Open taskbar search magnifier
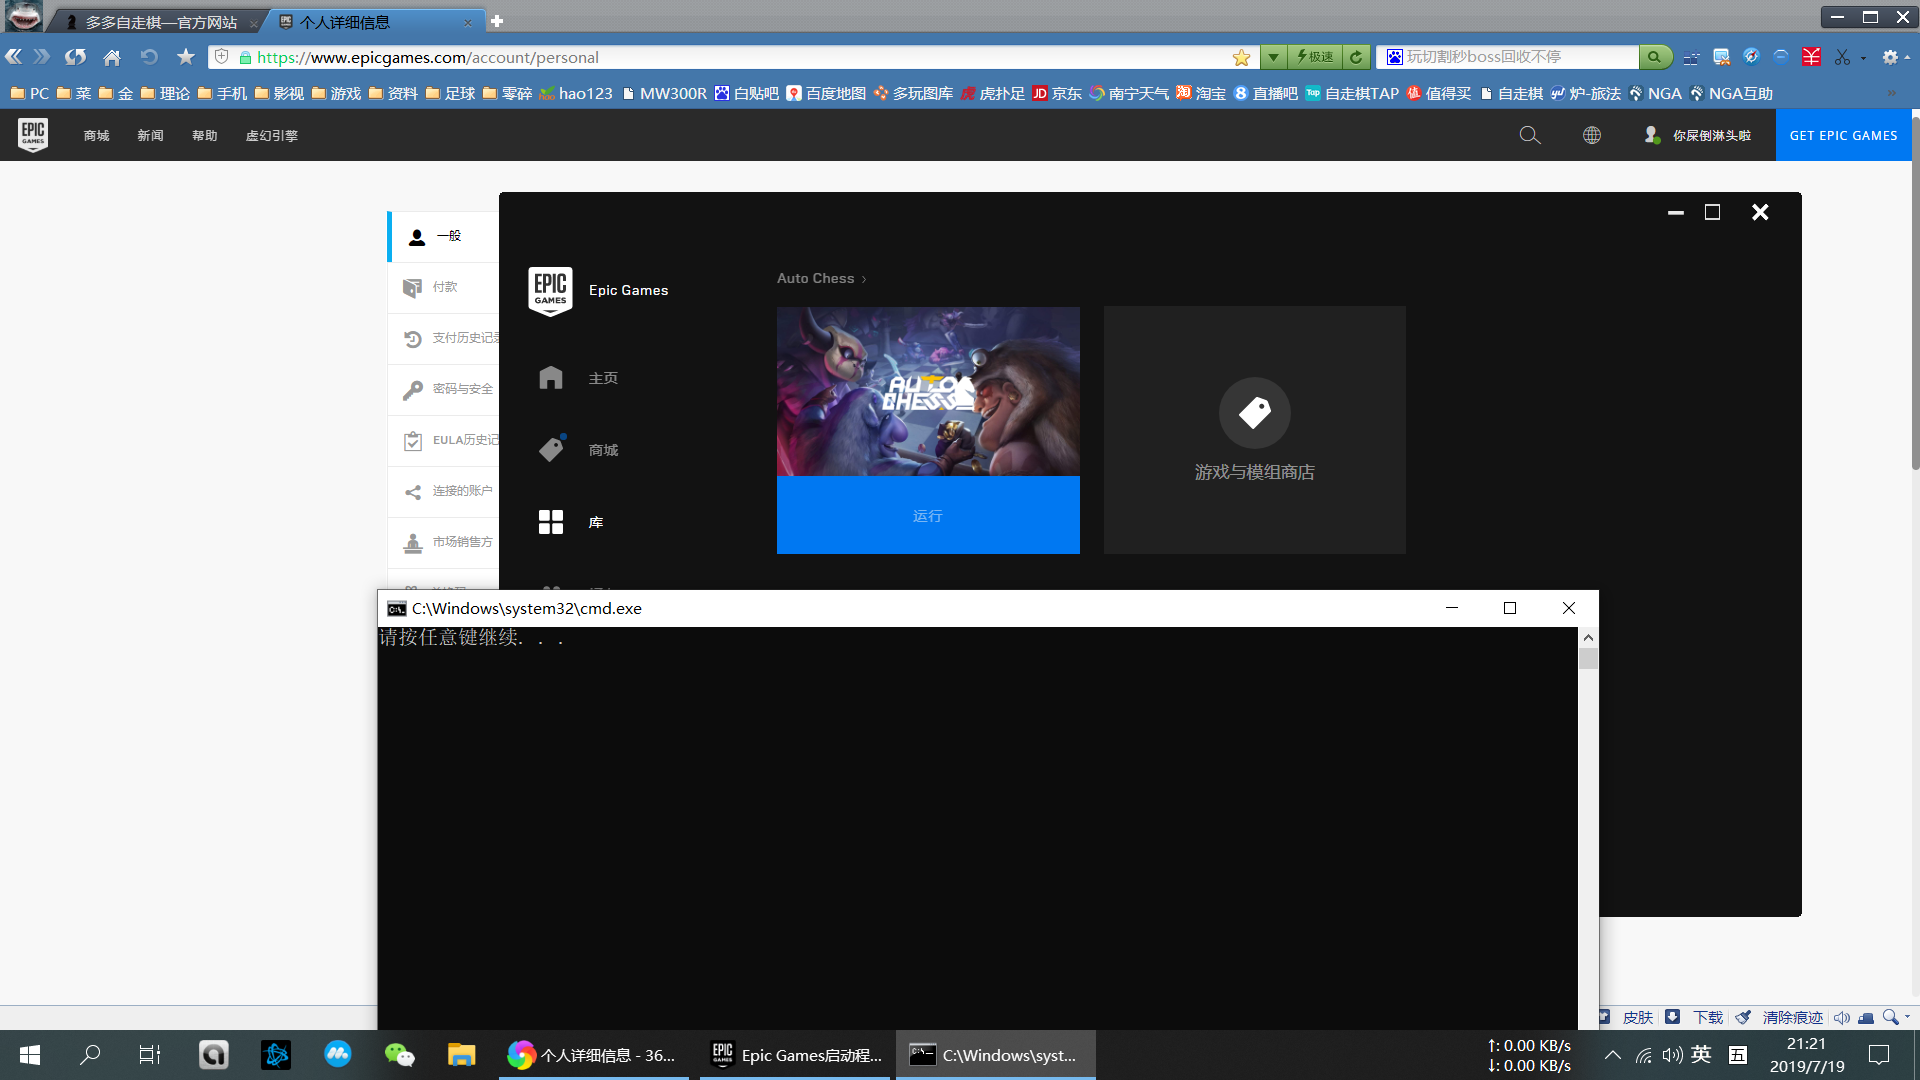This screenshot has height=1080, width=1920. 90,1054
